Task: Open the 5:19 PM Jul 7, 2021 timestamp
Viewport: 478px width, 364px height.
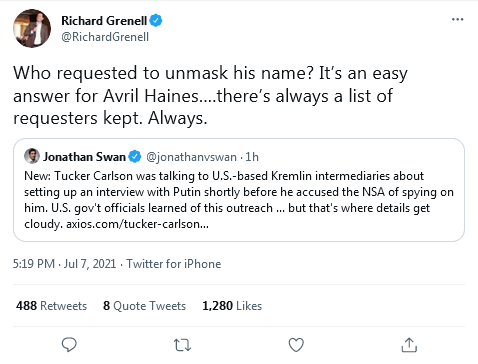Action: tap(64, 264)
